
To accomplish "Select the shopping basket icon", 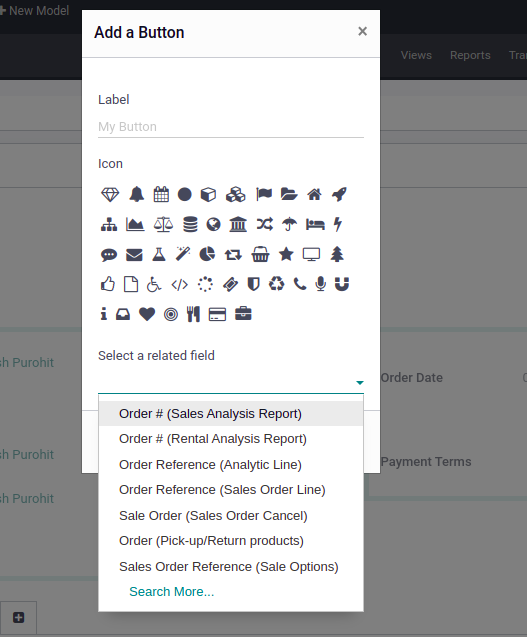I will click(260, 255).
